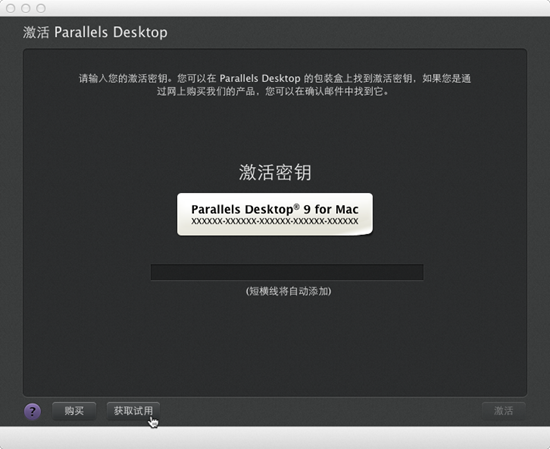This screenshot has height=449, width=550.
Task: Click the (短横线将自动添加) hint below the field
Action: click(288, 291)
